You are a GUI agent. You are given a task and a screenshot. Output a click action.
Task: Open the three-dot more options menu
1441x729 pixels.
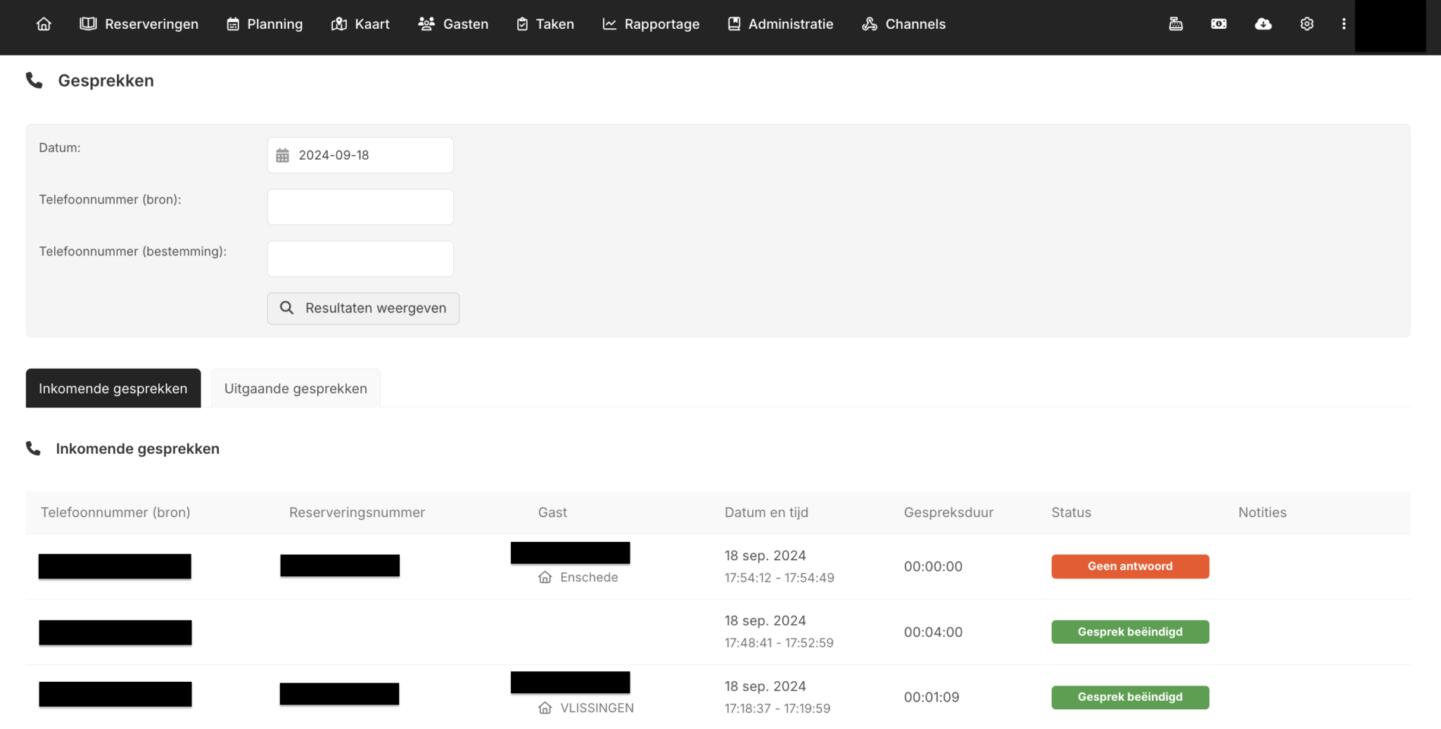click(x=1343, y=24)
